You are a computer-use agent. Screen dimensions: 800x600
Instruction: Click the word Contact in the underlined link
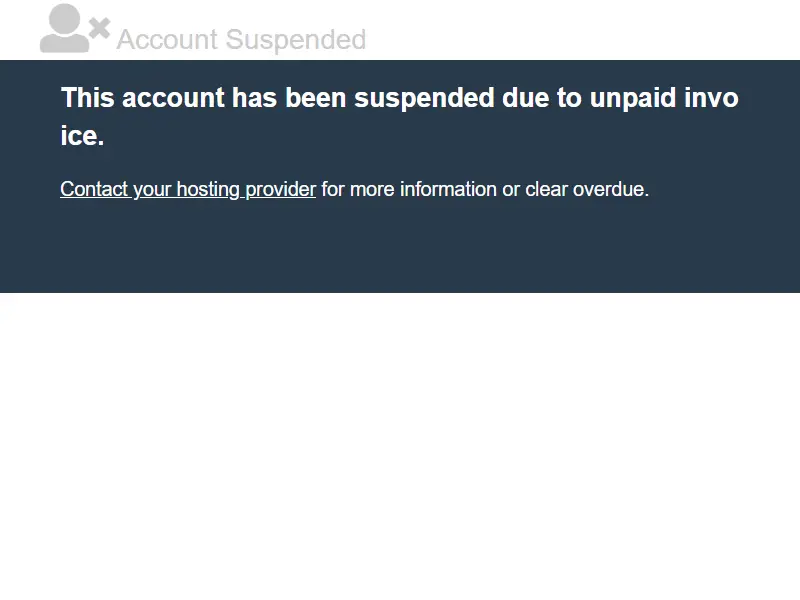pos(94,189)
